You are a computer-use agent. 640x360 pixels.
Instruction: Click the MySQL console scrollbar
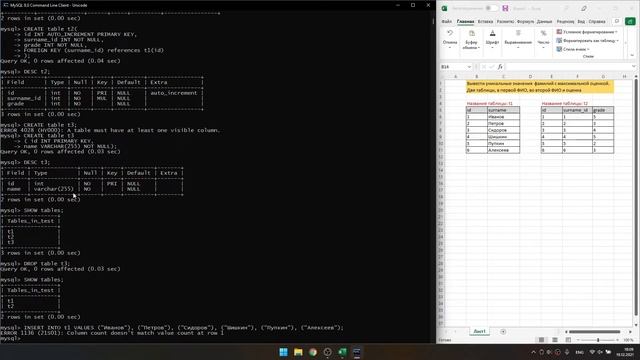(x=433, y=20)
